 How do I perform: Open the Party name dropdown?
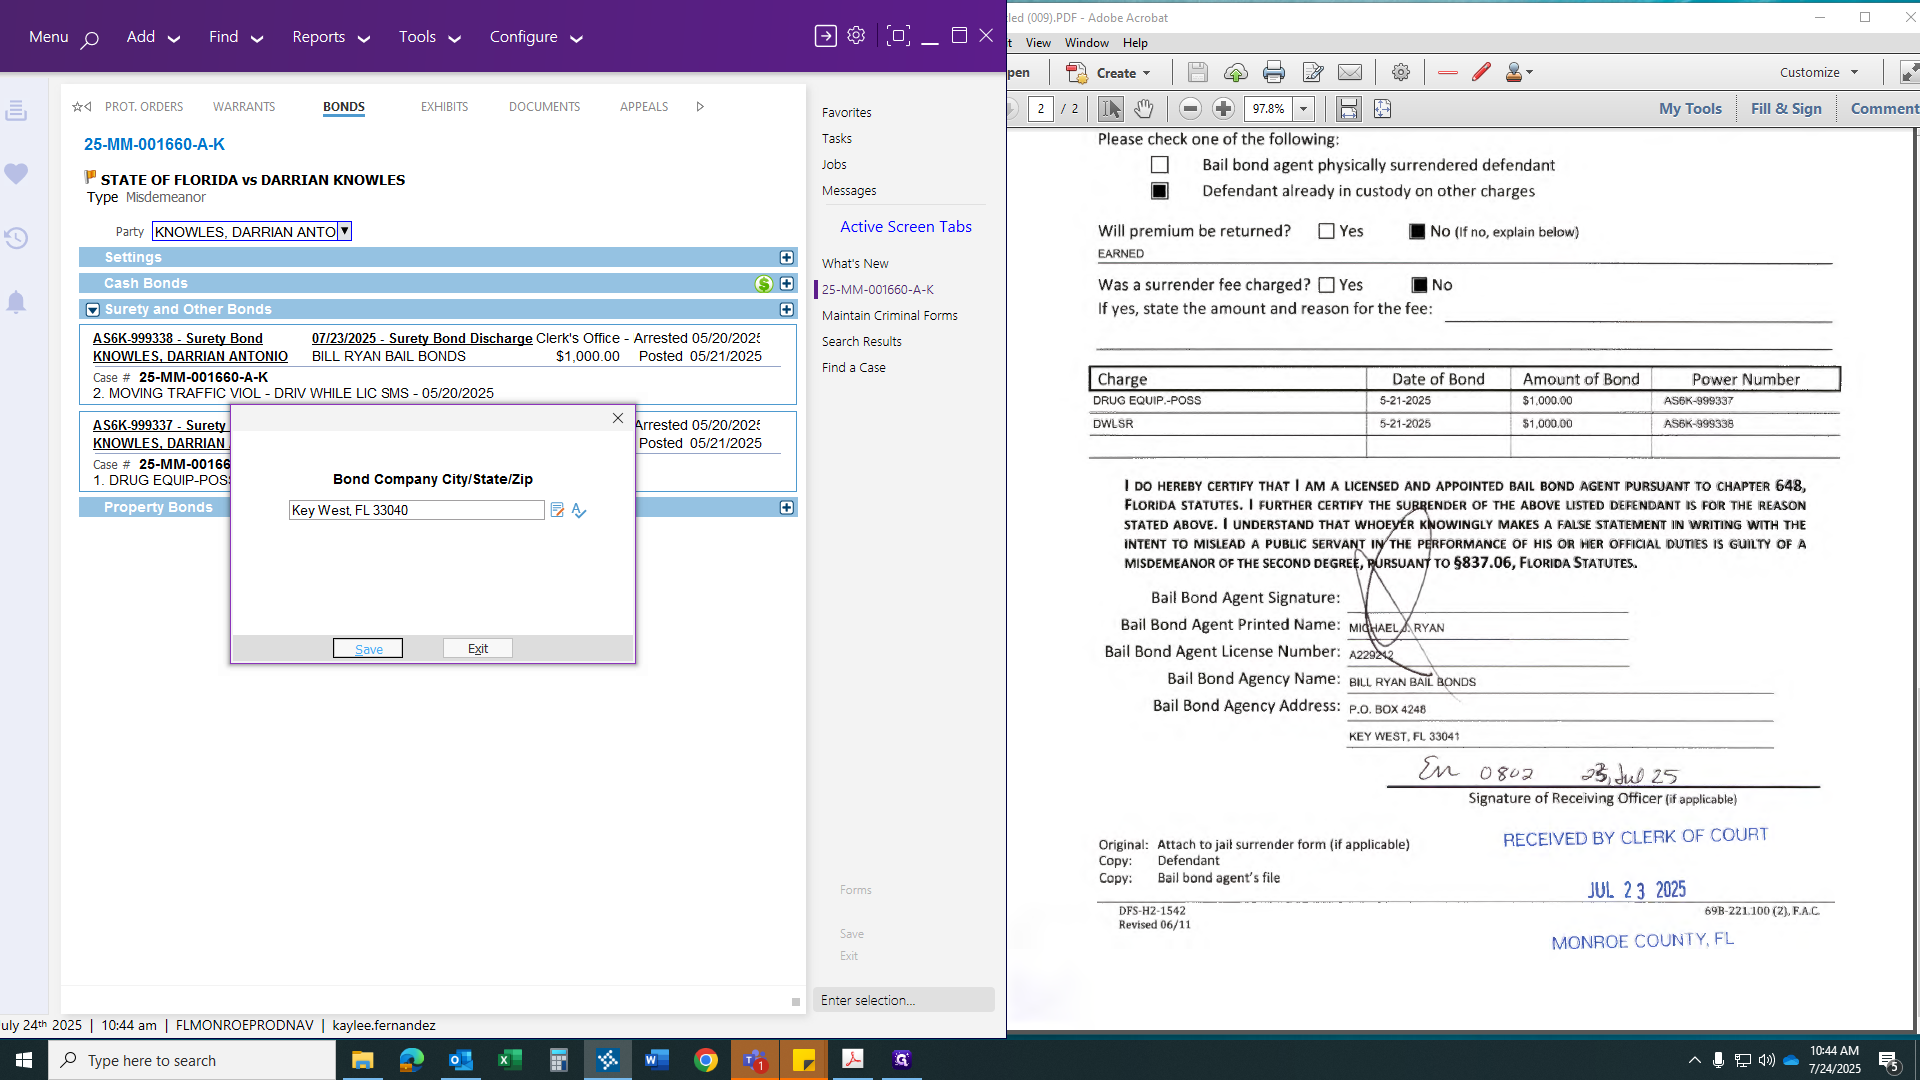(344, 231)
